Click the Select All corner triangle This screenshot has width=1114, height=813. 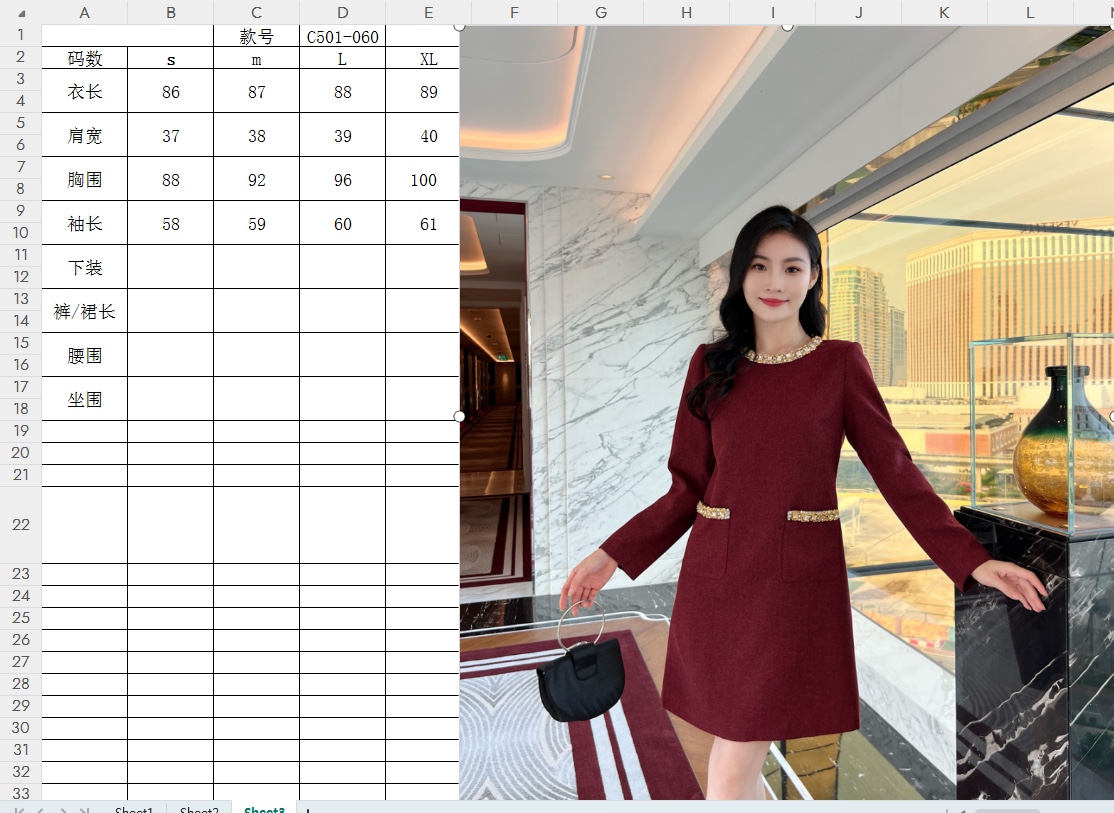(x=20, y=12)
